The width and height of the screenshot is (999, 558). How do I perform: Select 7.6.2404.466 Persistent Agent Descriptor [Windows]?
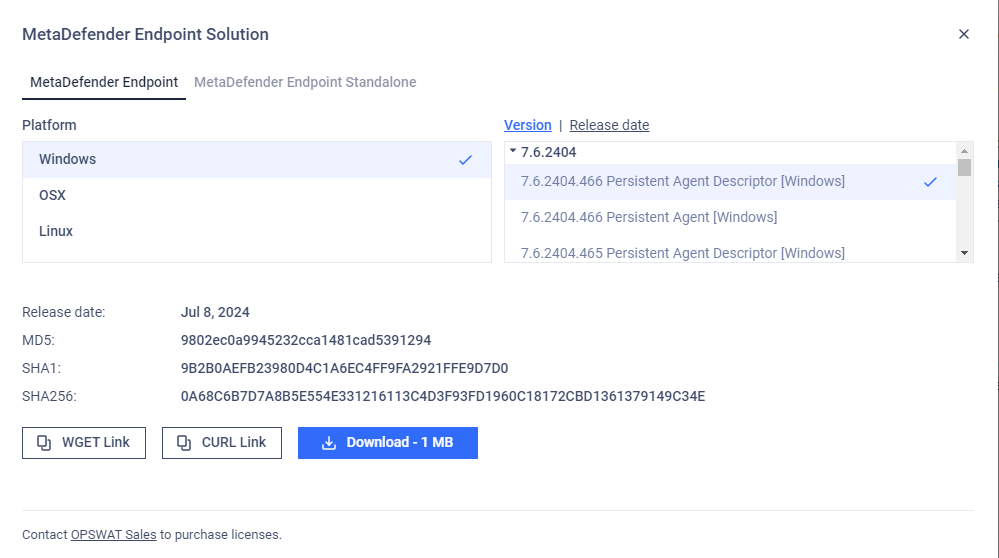click(730, 182)
